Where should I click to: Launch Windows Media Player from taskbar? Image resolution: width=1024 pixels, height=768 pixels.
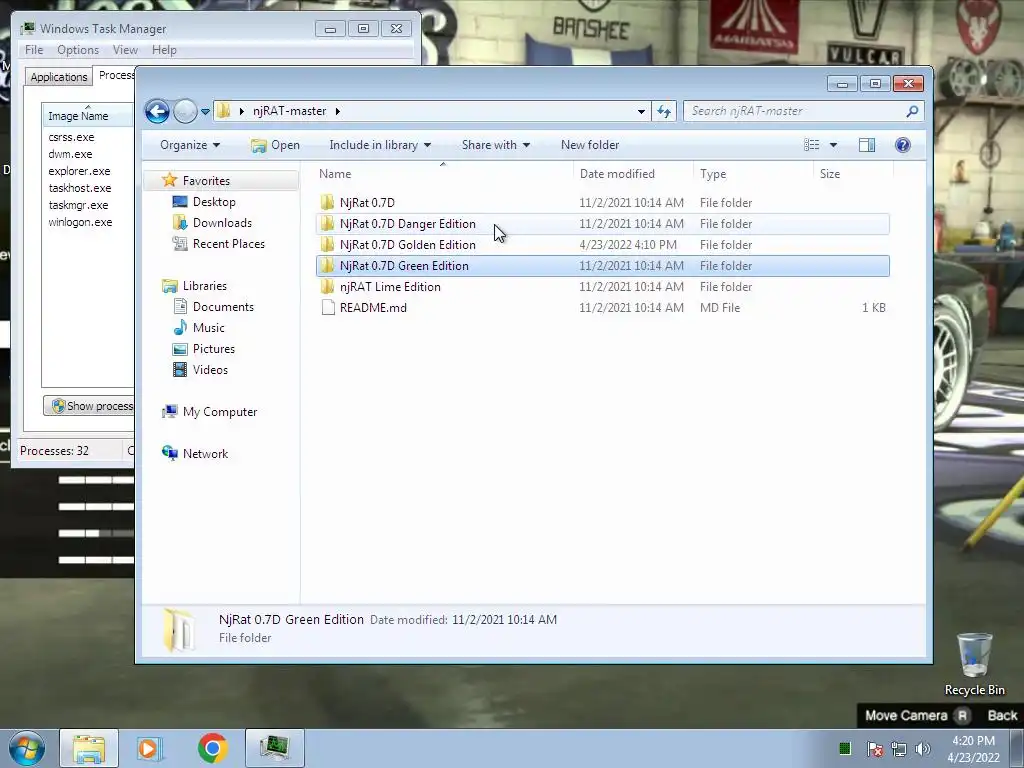[x=150, y=748]
